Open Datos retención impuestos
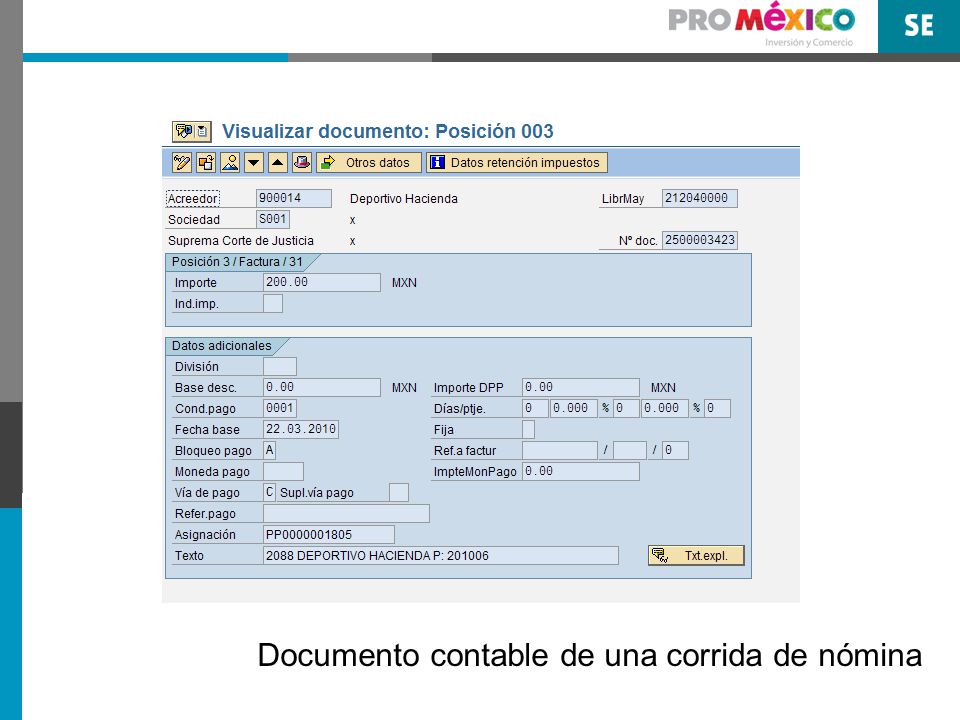Screen dimensions: 960x720 [x=517, y=162]
